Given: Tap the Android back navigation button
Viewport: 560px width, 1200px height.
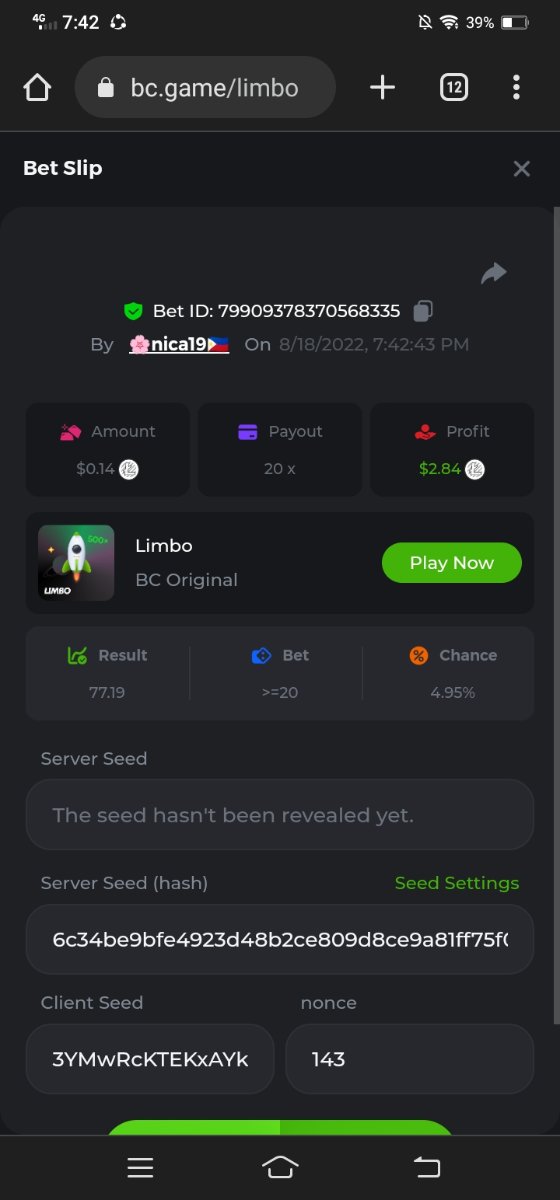Looking at the screenshot, I should (427, 1167).
